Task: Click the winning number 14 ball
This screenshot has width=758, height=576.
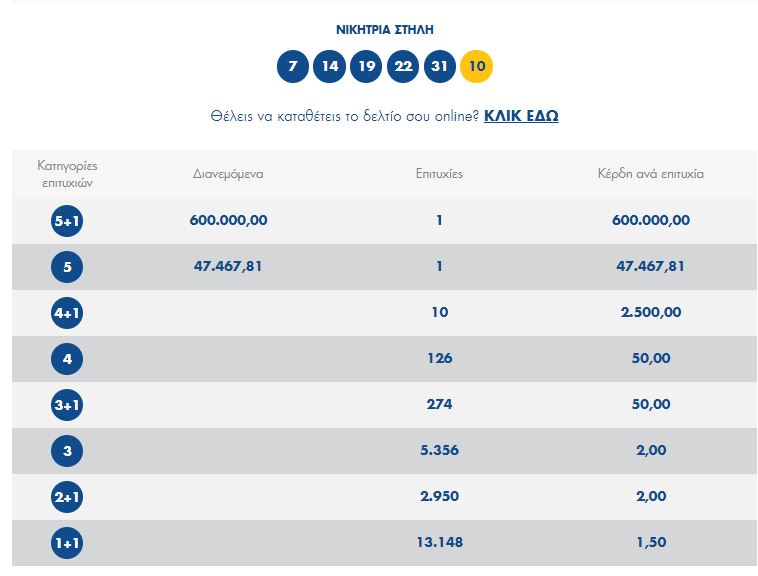Action: 330,67
